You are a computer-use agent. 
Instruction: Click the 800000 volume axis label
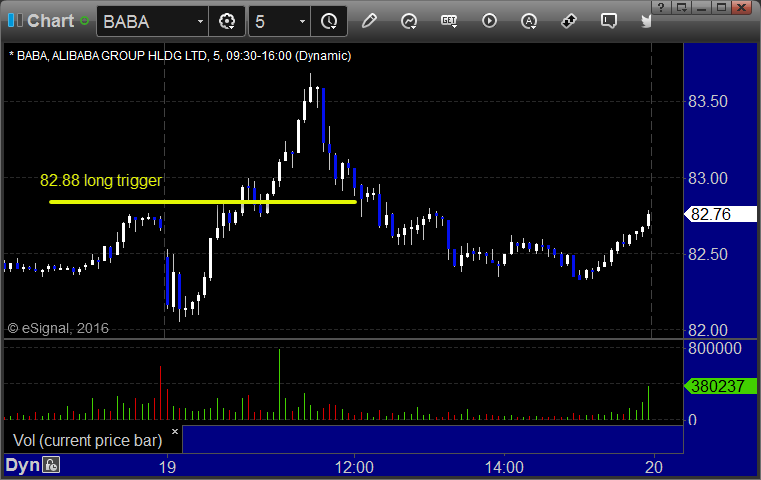[x=715, y=348]
